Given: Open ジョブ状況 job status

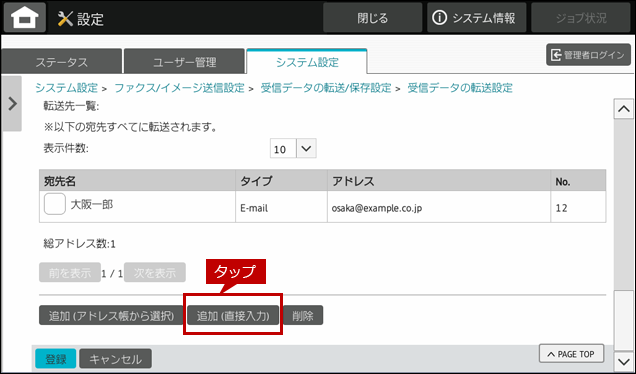Looking at the screenshot, I should pos(581,18).
